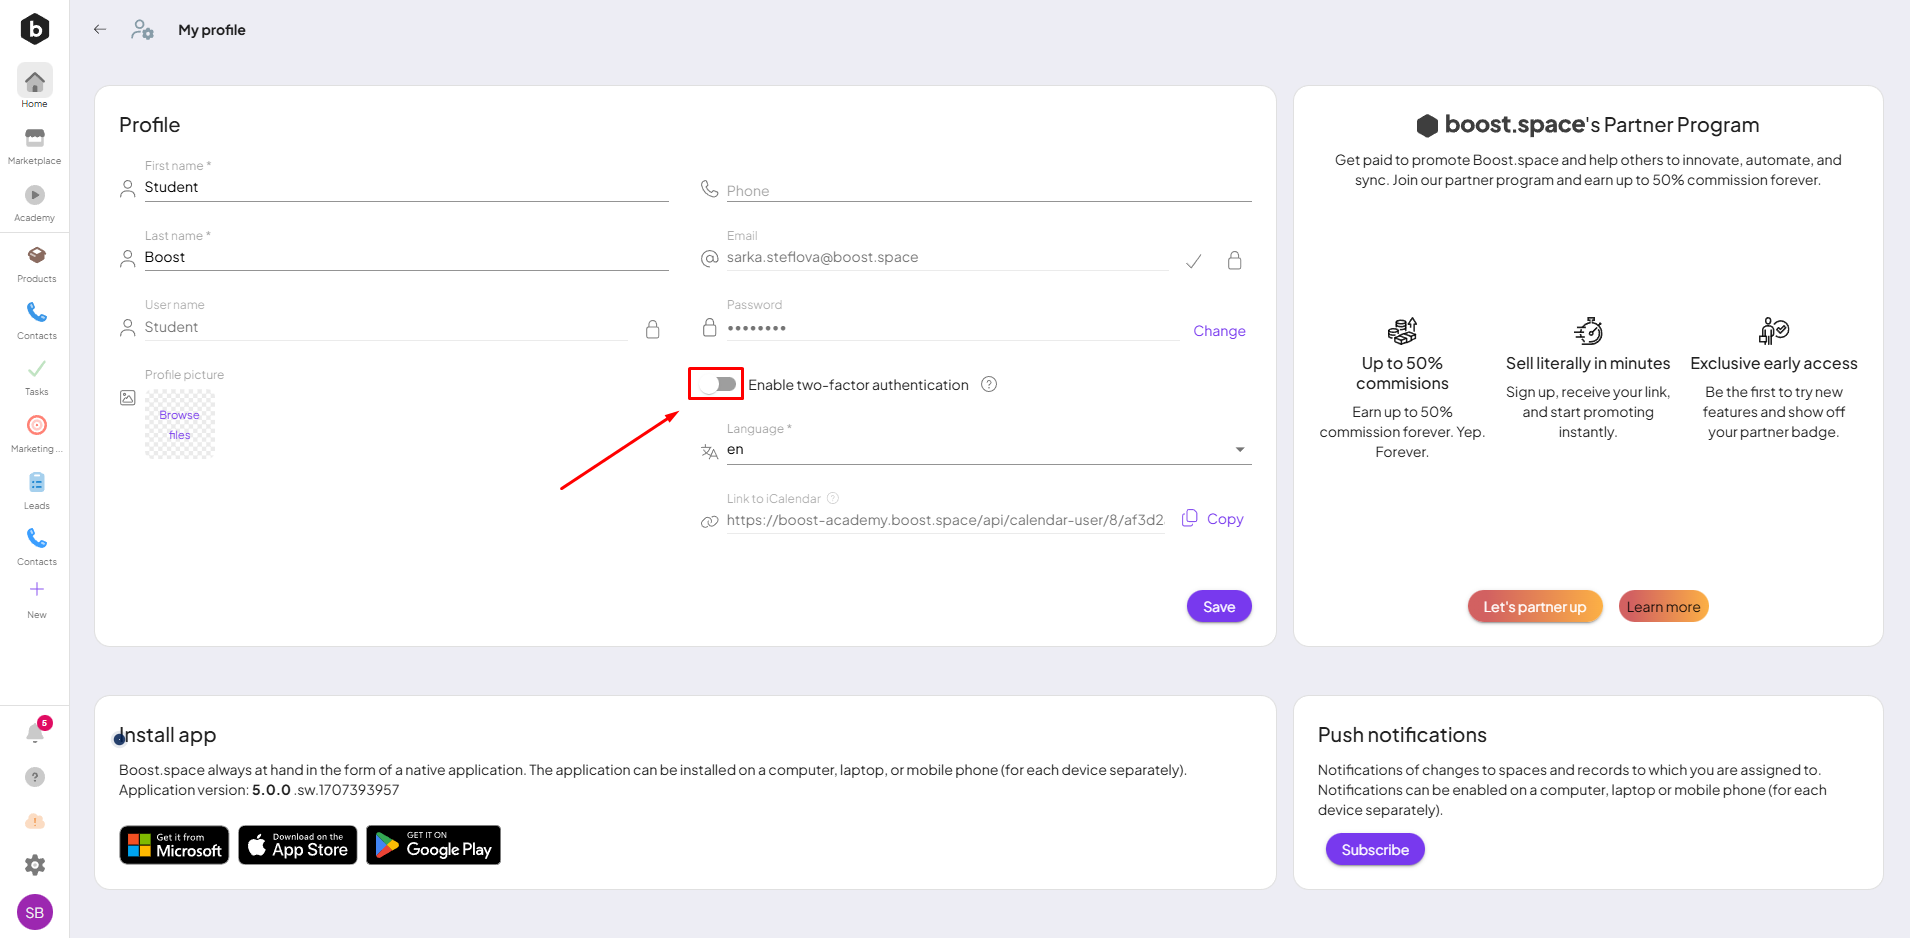Click the Phone input field
The width and height of the screenshot is (1910, 938).
(987, 190)
